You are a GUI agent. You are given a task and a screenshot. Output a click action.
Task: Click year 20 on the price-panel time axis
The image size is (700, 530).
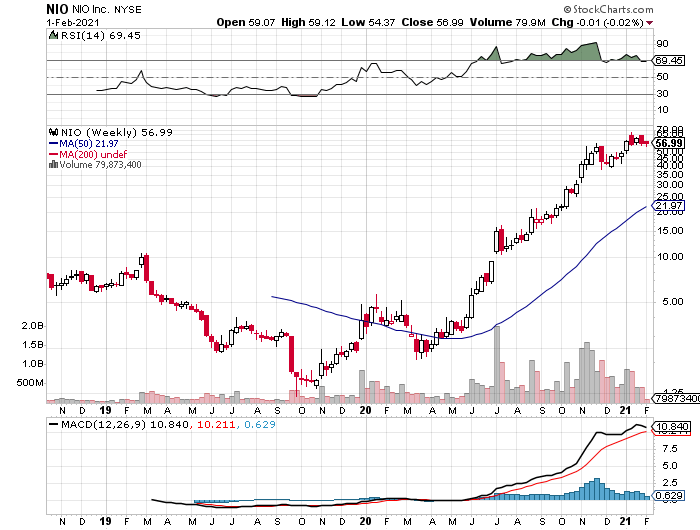(366, 410)
